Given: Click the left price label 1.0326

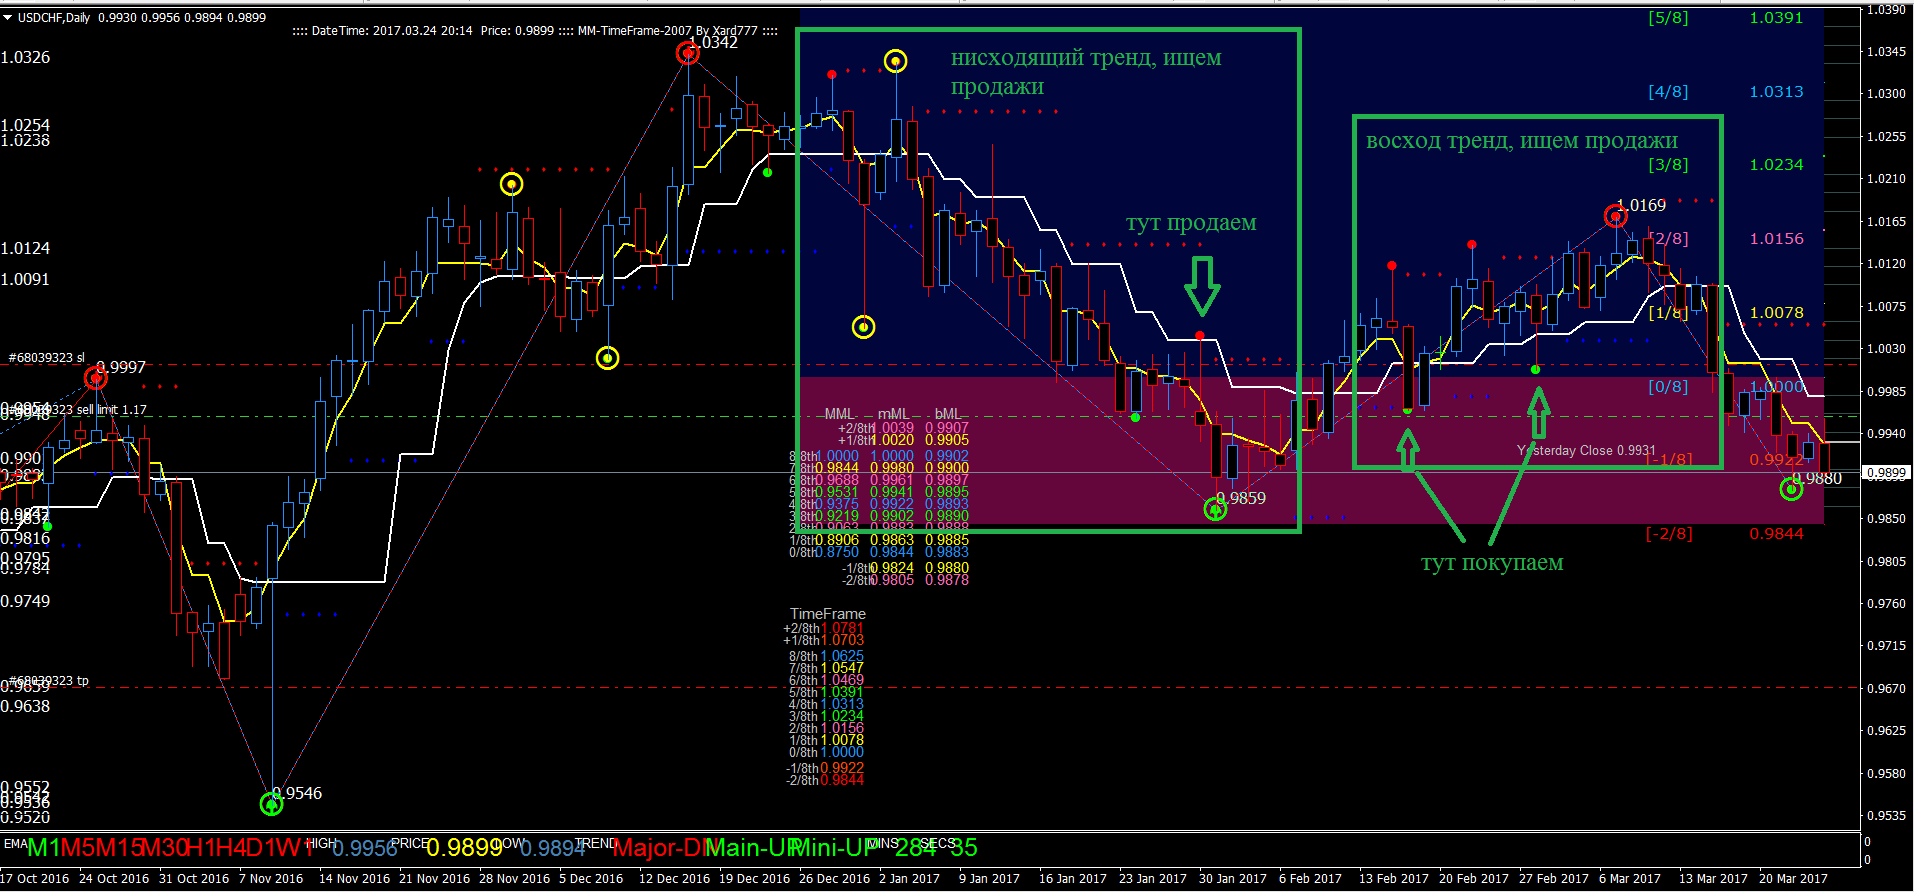Looking at the screenshot, I should click(25, 58).
